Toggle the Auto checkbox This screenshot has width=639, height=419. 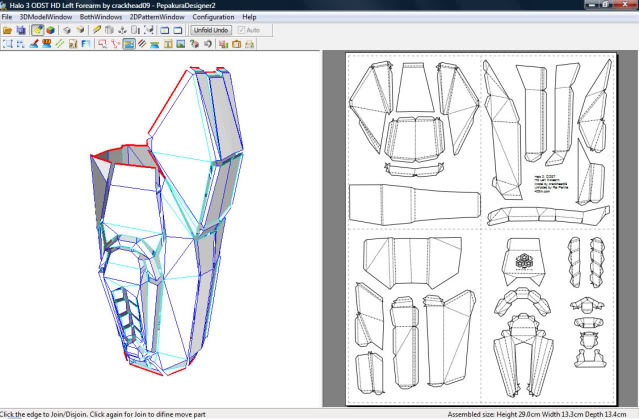(x=242, y=30)
